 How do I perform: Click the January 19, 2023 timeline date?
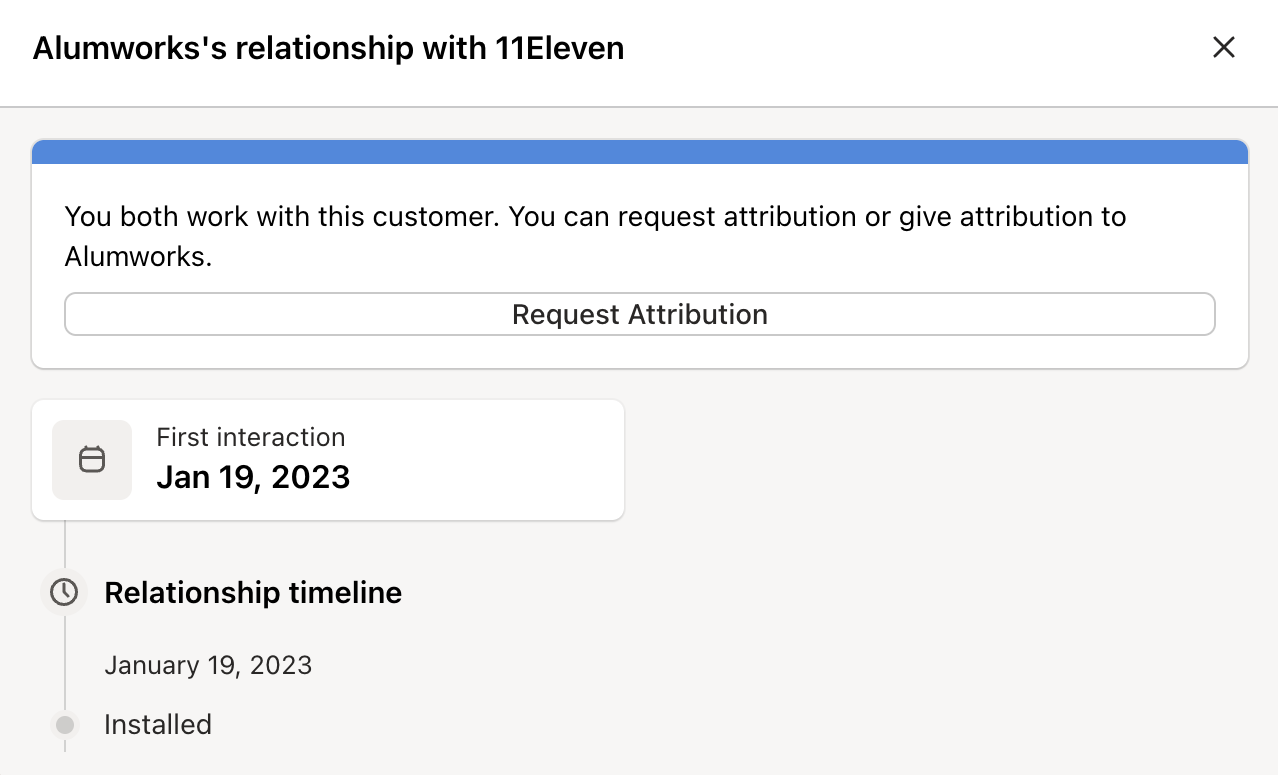pyautogui.click(x=208, y=664)
